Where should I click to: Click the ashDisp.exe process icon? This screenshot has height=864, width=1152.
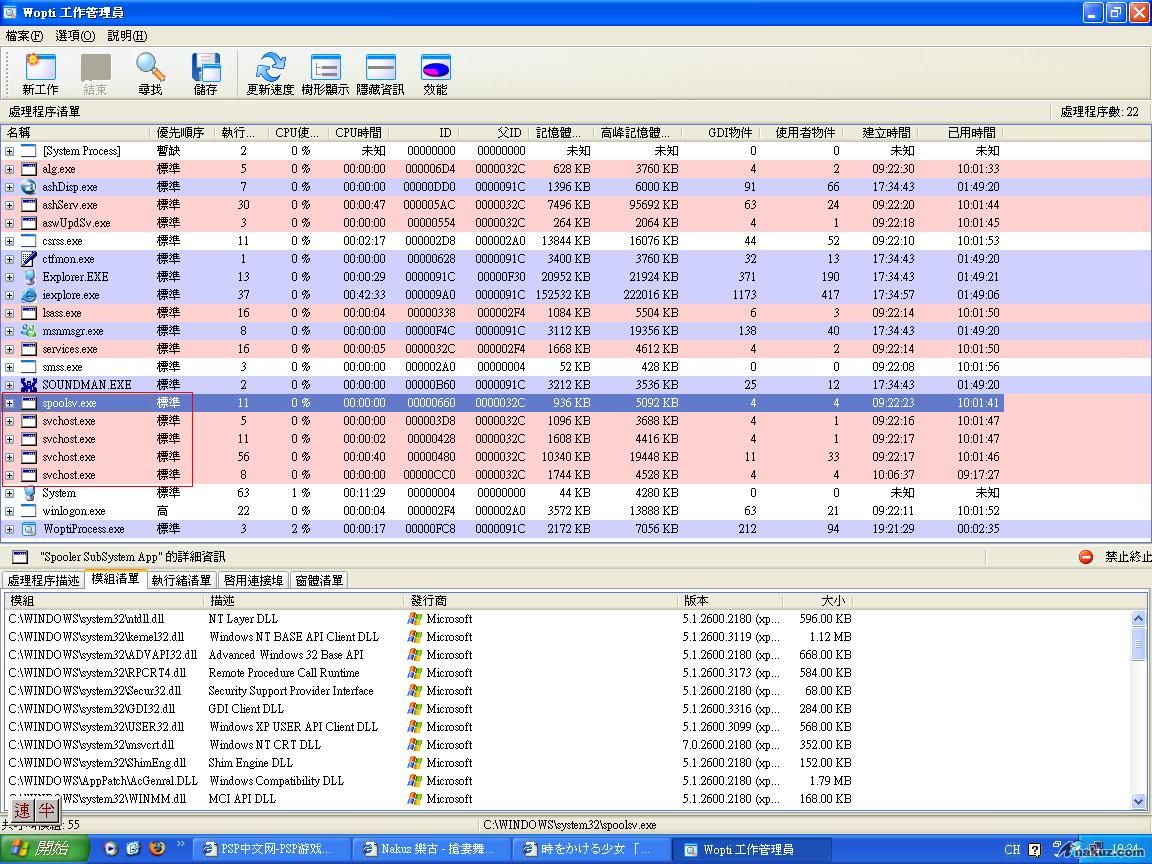tap(29, 187)
